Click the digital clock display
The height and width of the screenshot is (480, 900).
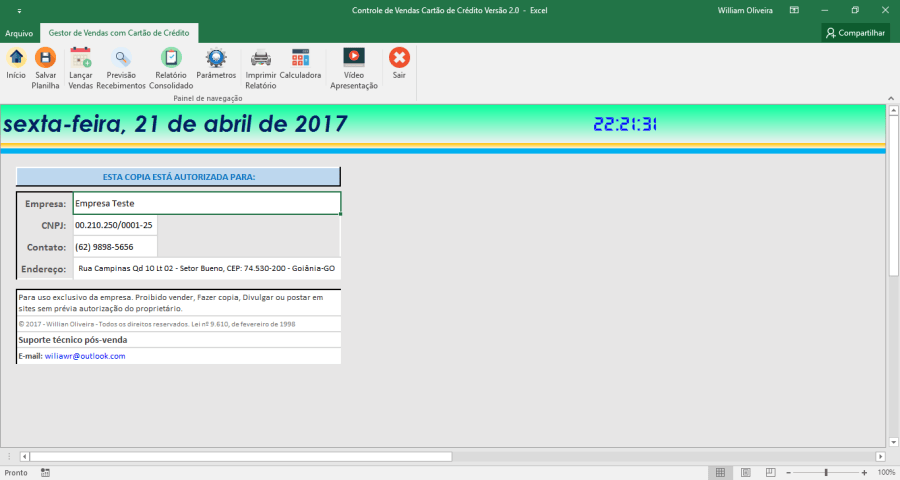pos(624,124)
